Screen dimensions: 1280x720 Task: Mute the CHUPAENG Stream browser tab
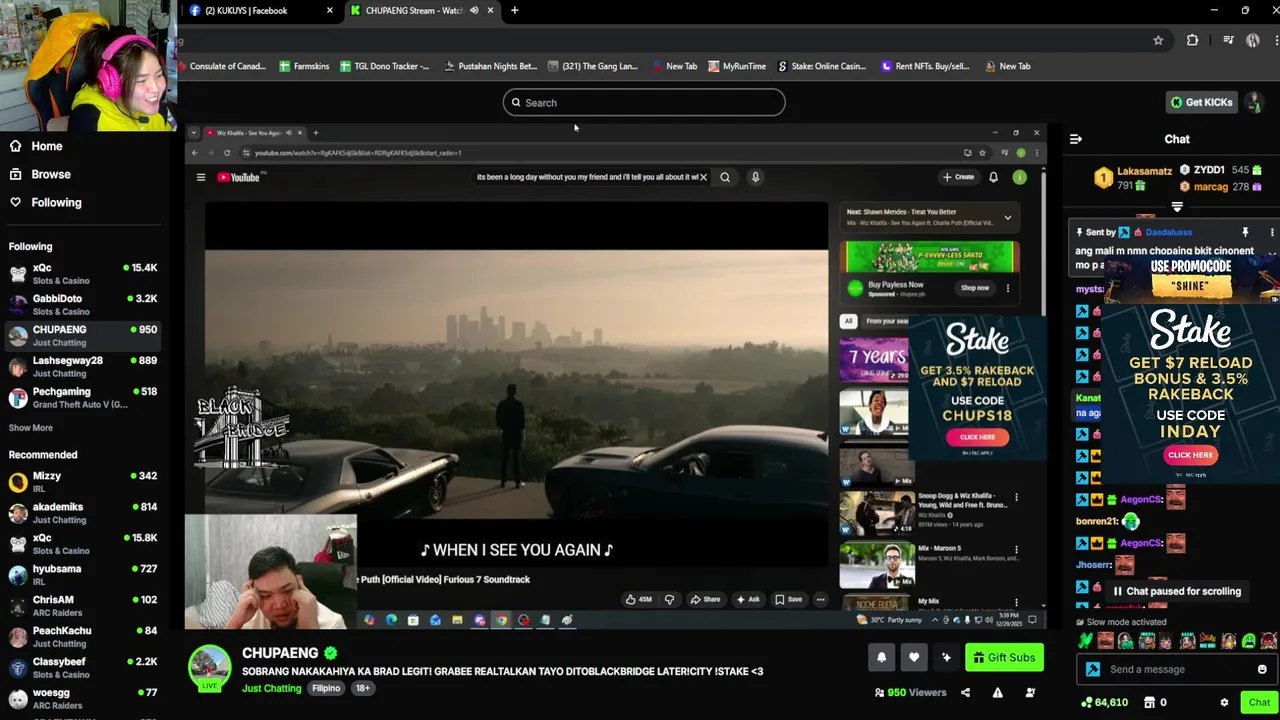coord(475,10)
